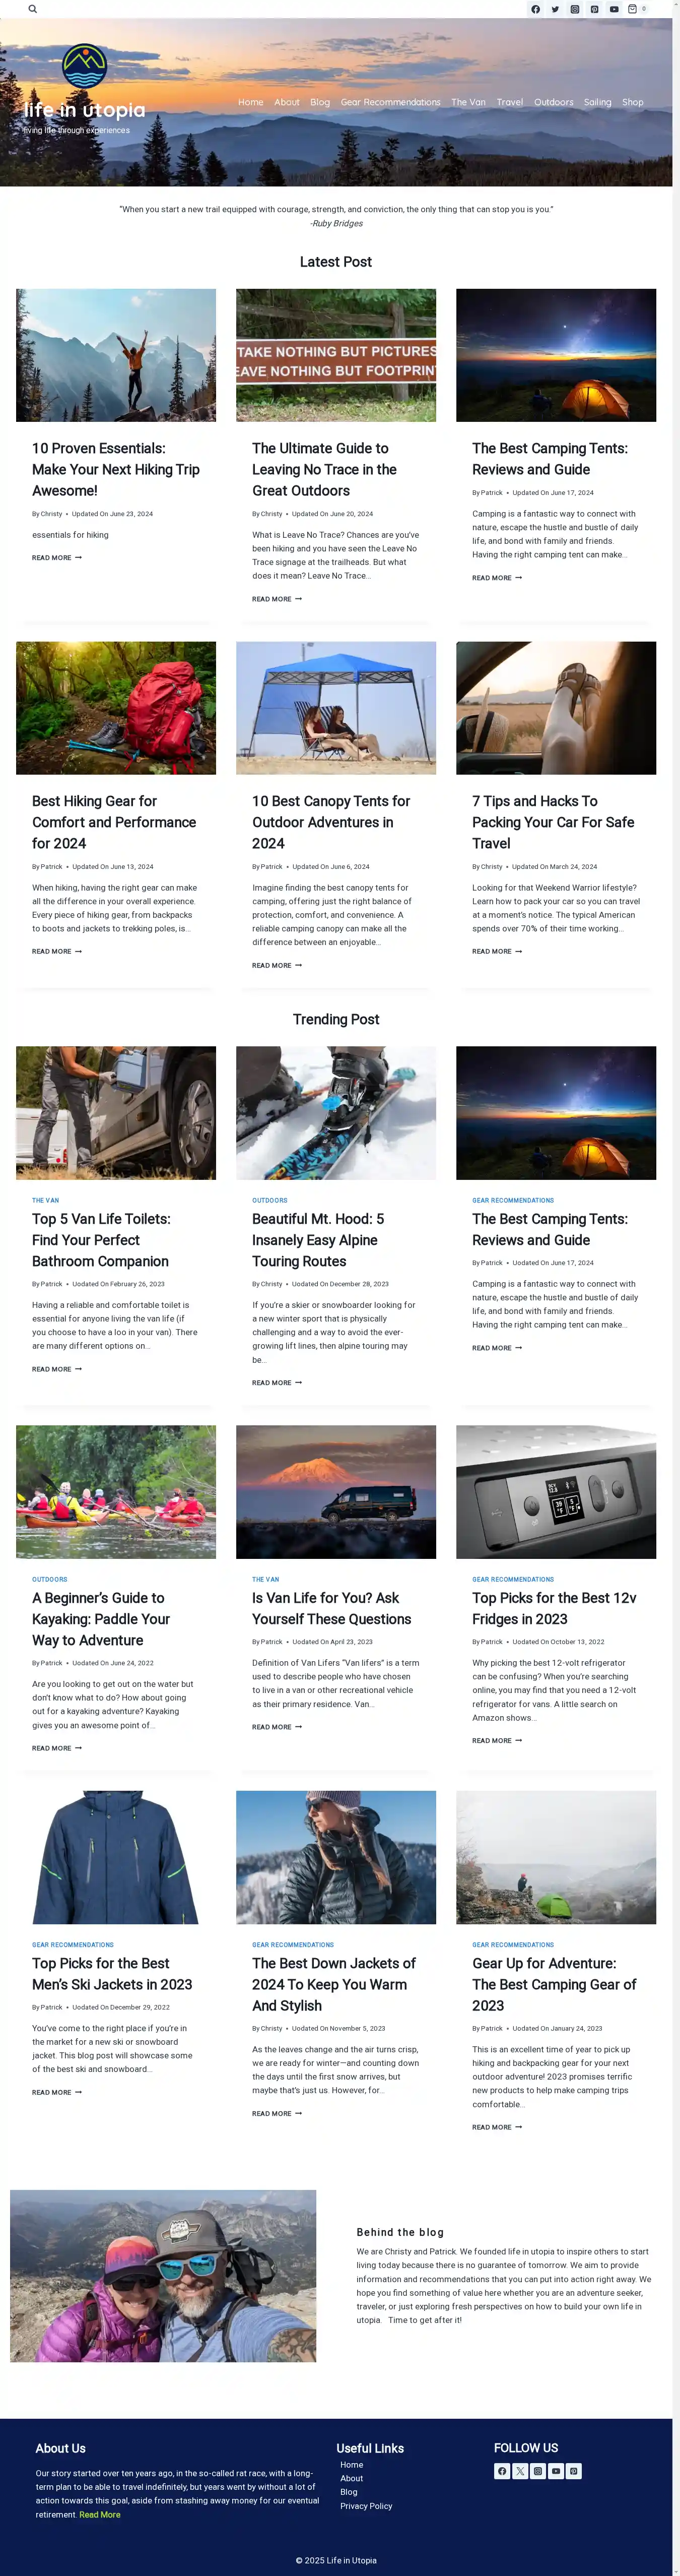Open the search icon in top bar
Viewport: 680px width, 2576px height.
pos(33,9)
